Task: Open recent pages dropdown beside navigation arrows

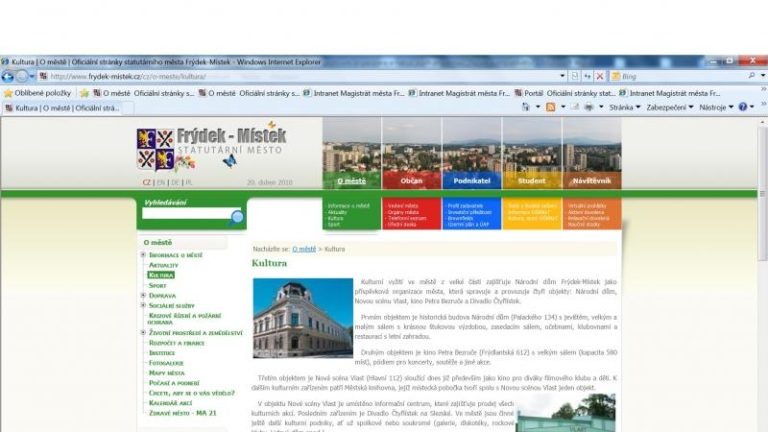Action: click(32, 76)
